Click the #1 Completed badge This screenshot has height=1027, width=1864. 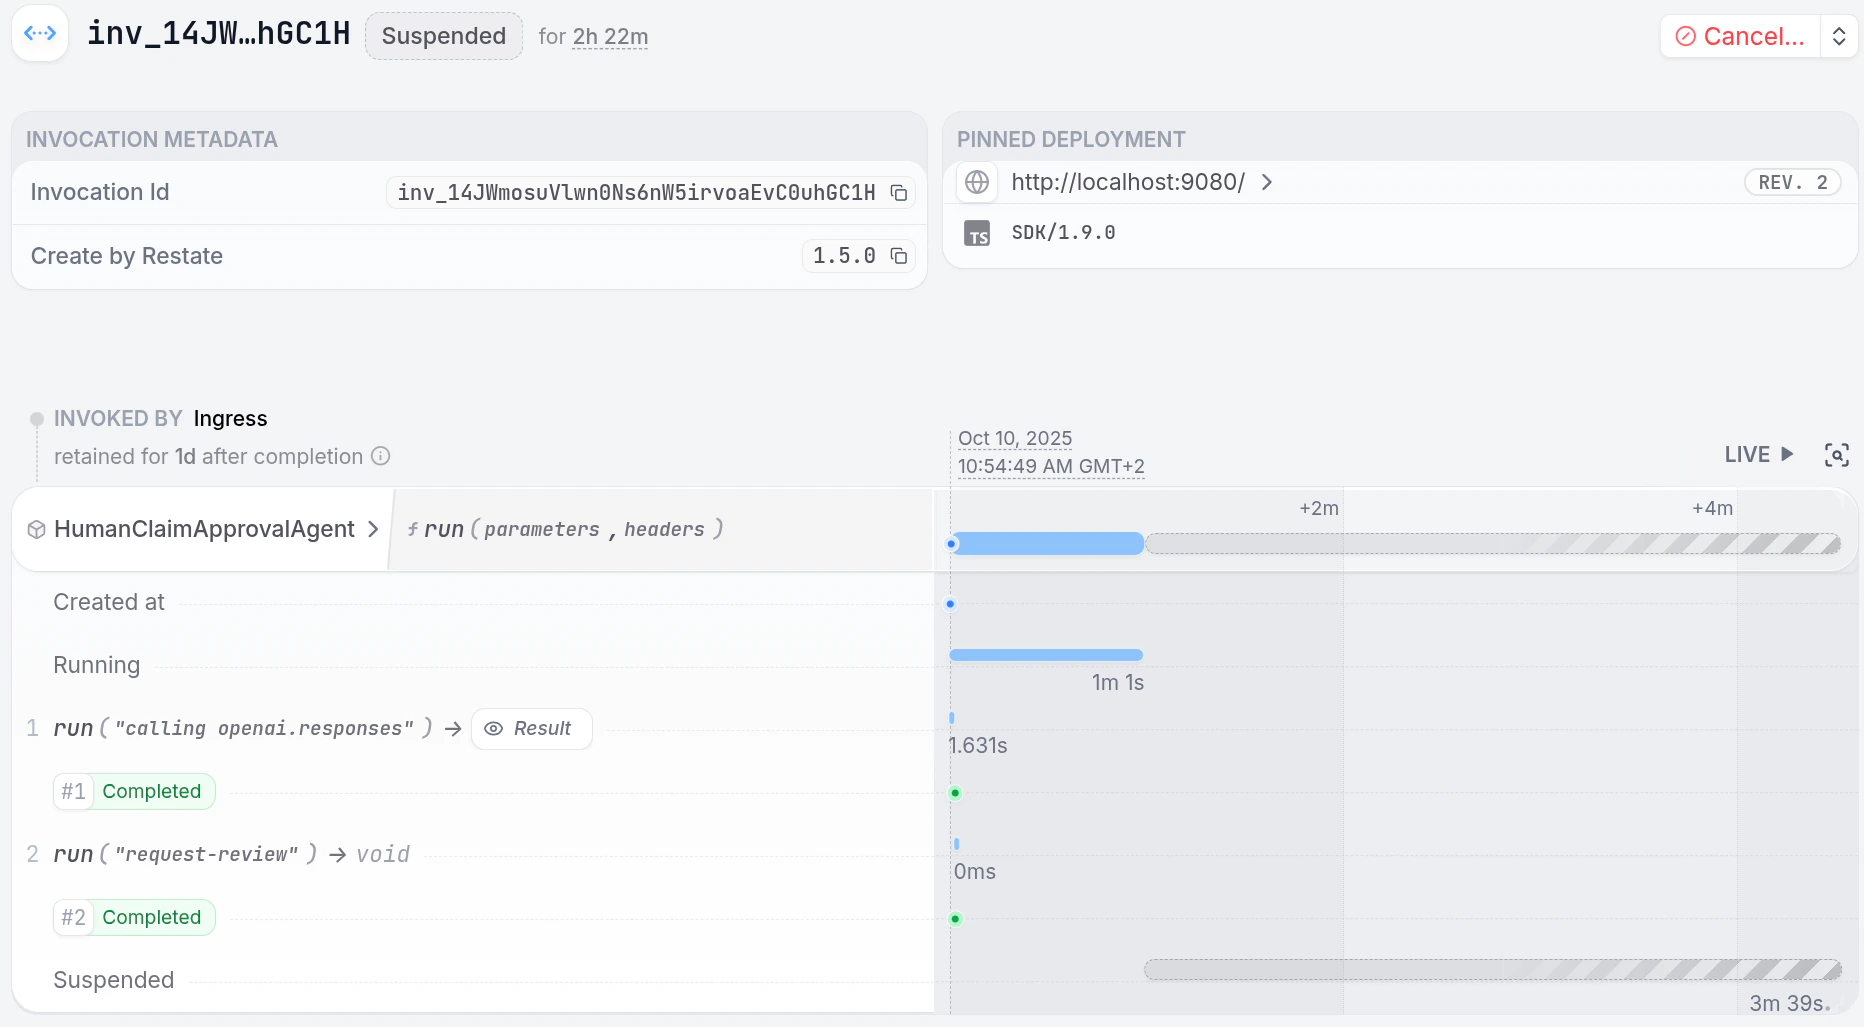134,791
